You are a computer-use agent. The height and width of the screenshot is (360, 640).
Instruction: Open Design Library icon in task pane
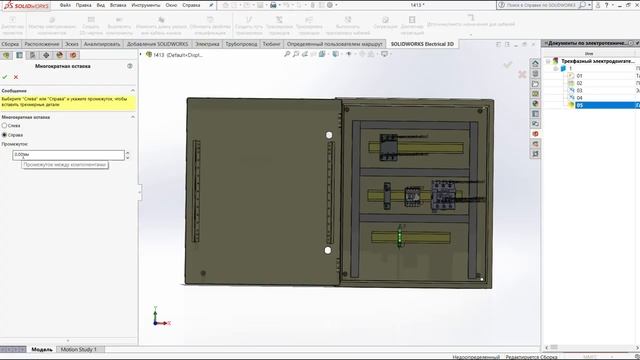[x=535, y=73]
